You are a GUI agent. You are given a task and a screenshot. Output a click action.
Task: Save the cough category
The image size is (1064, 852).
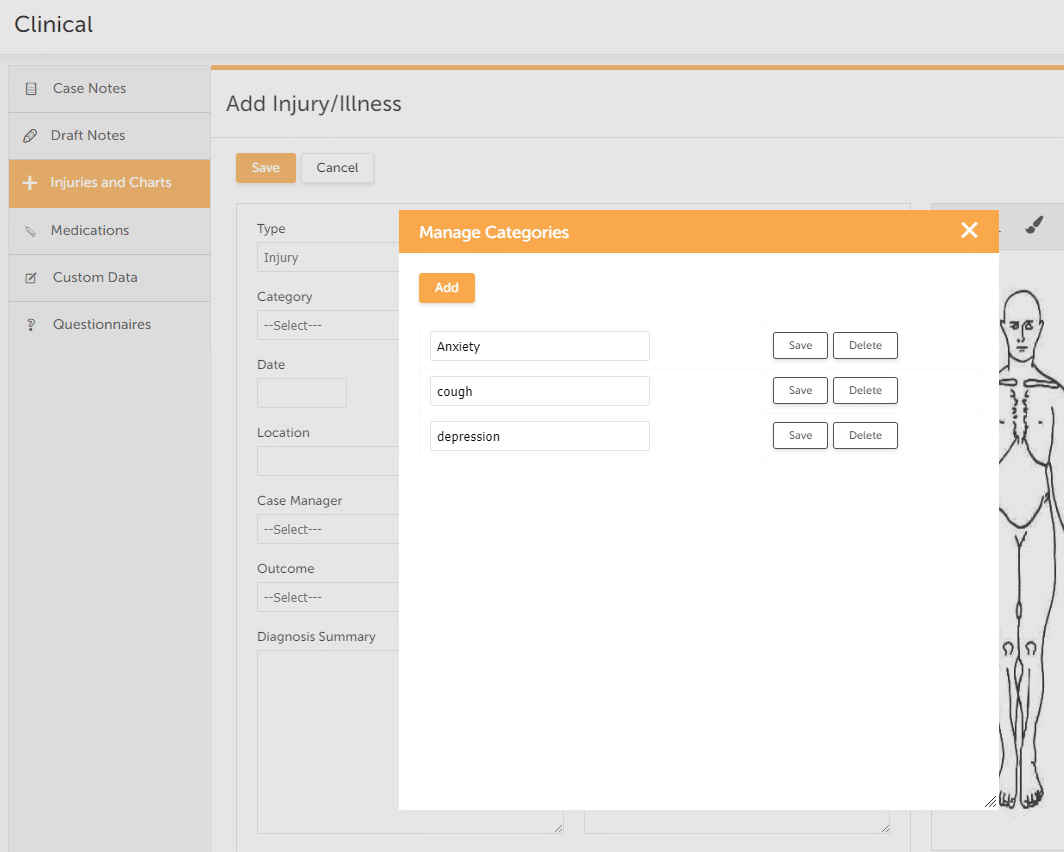[799, 390]
